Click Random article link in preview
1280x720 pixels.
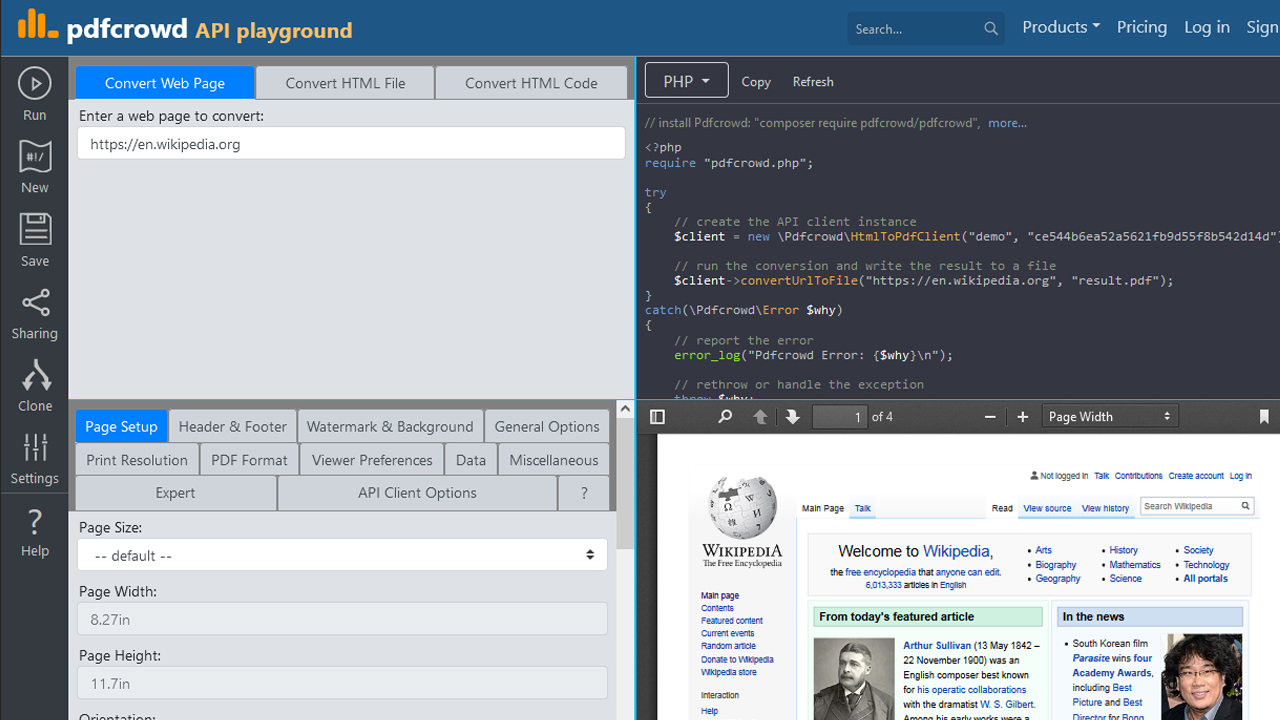tap(728, 646)
